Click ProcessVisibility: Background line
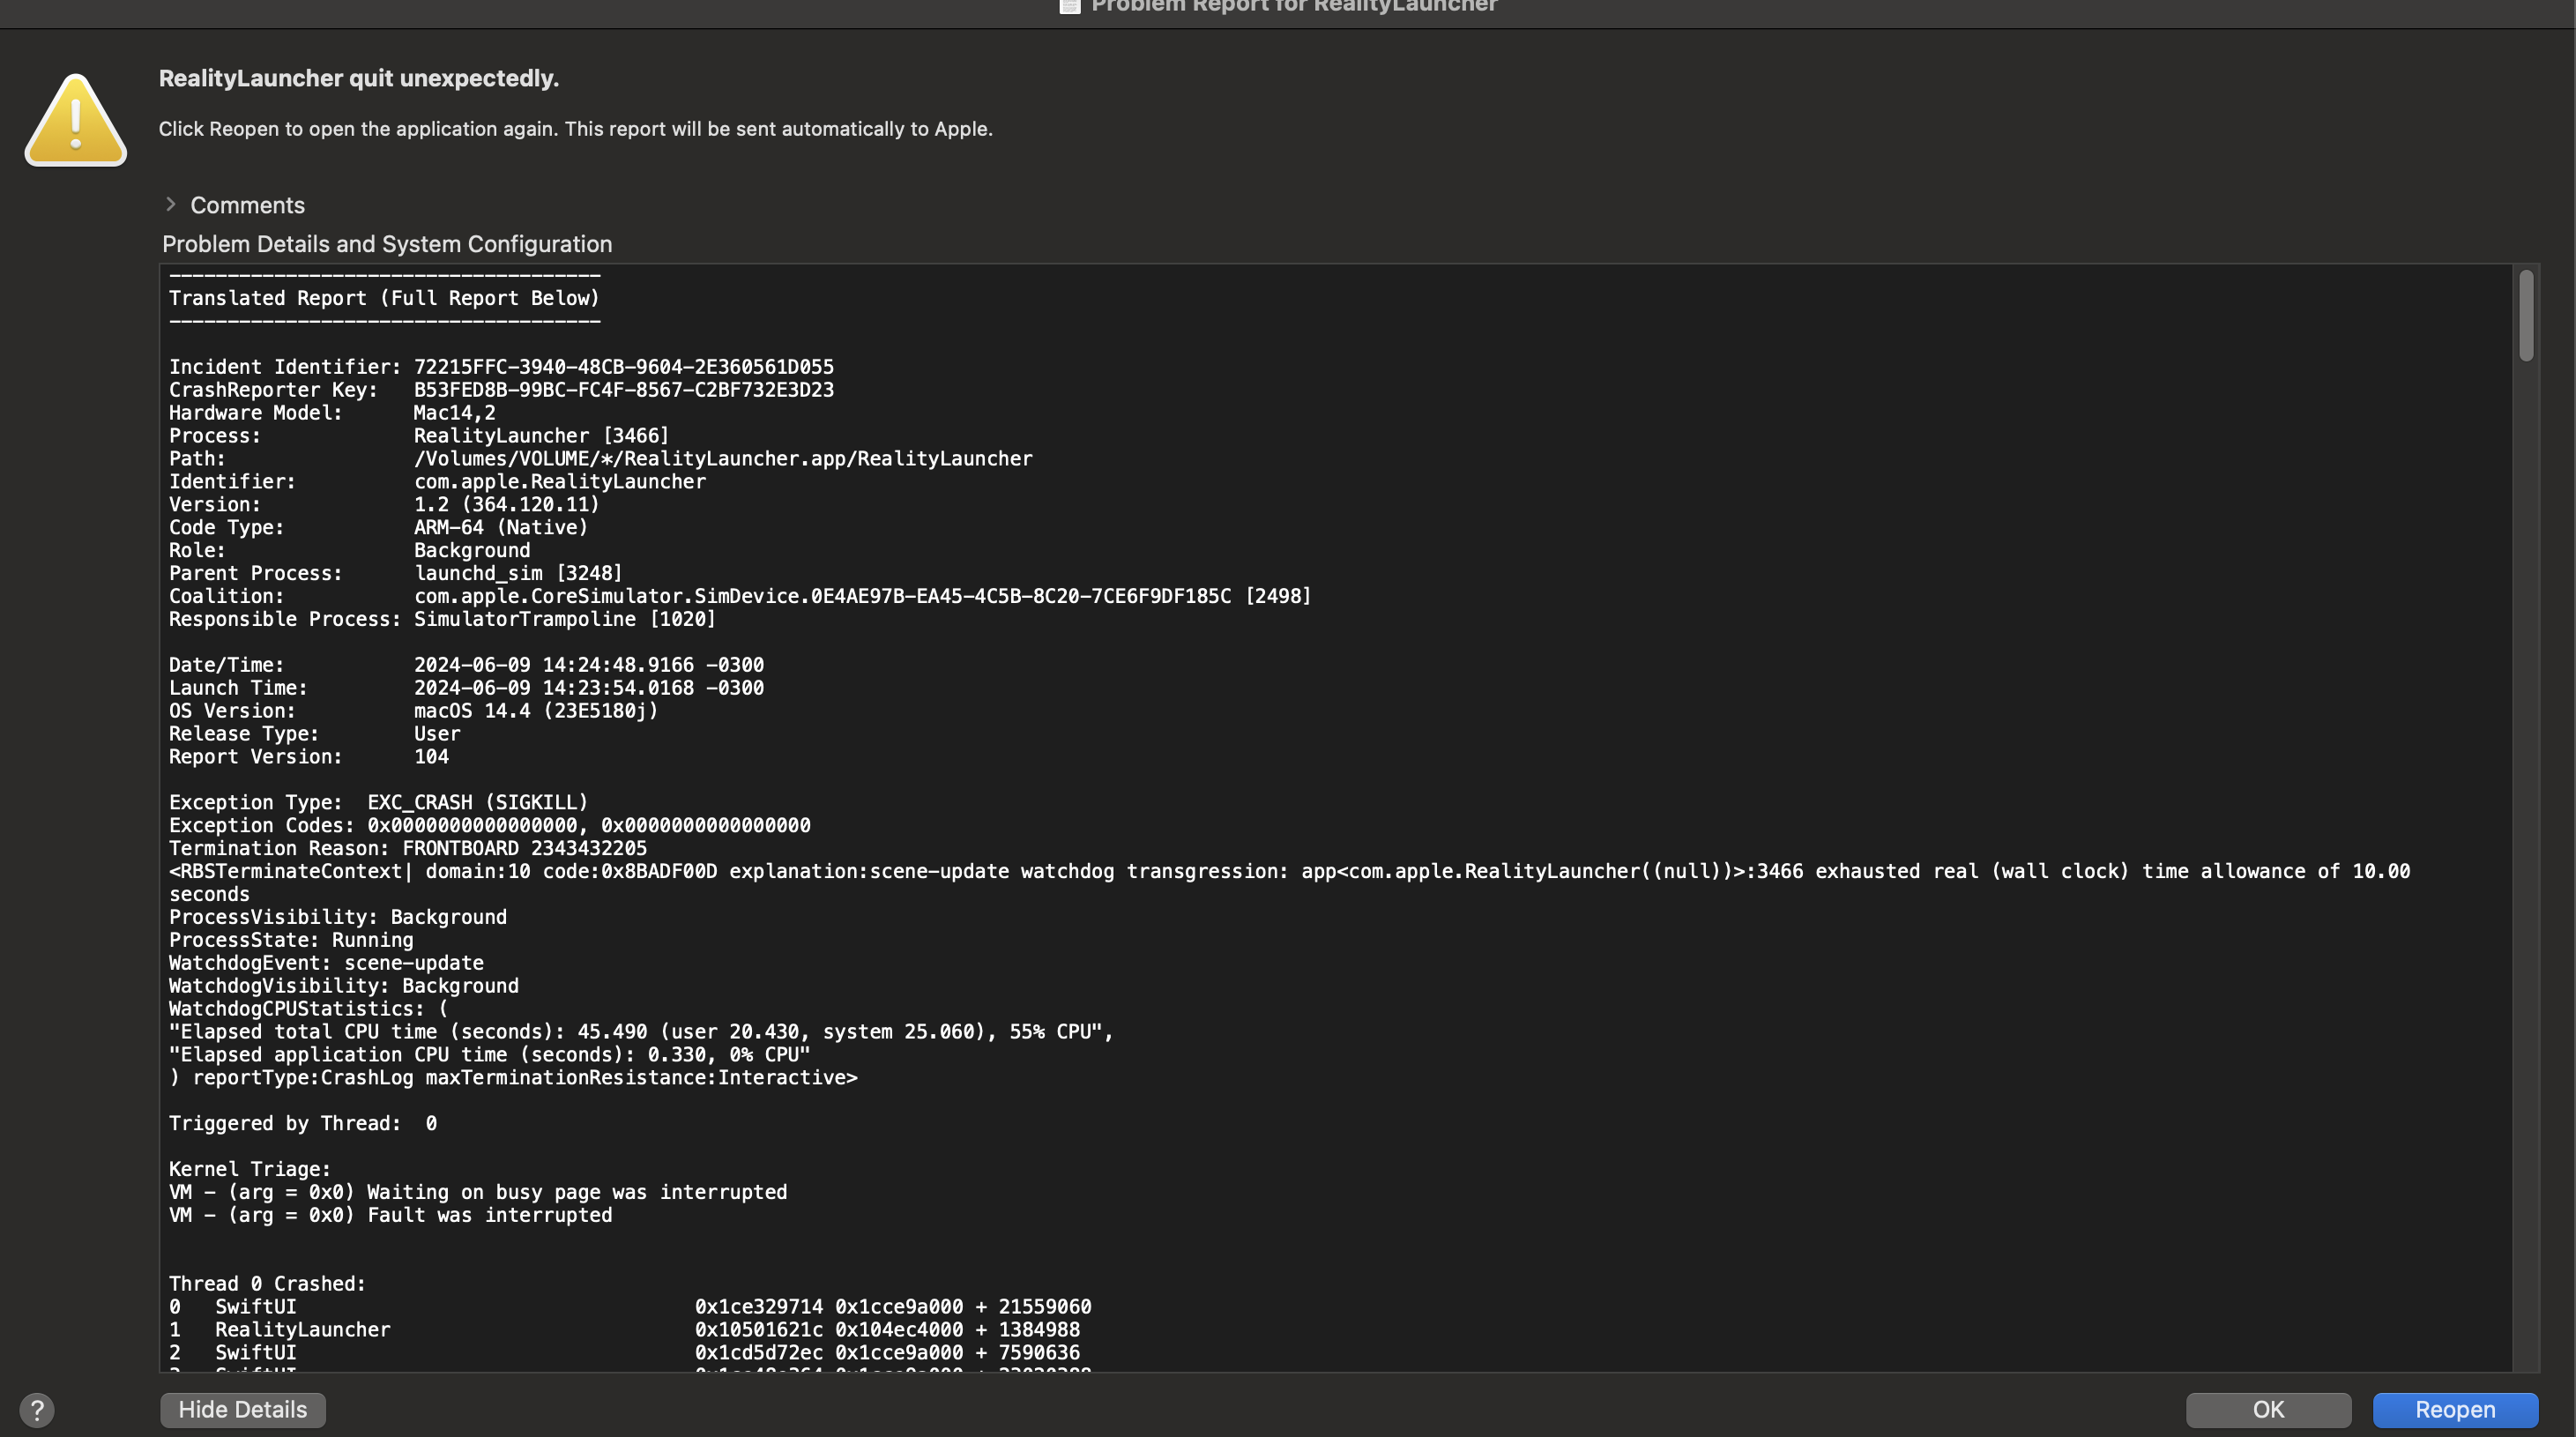The width and height of the screenshot is (2576, 1437). click(x=338, y=918)
